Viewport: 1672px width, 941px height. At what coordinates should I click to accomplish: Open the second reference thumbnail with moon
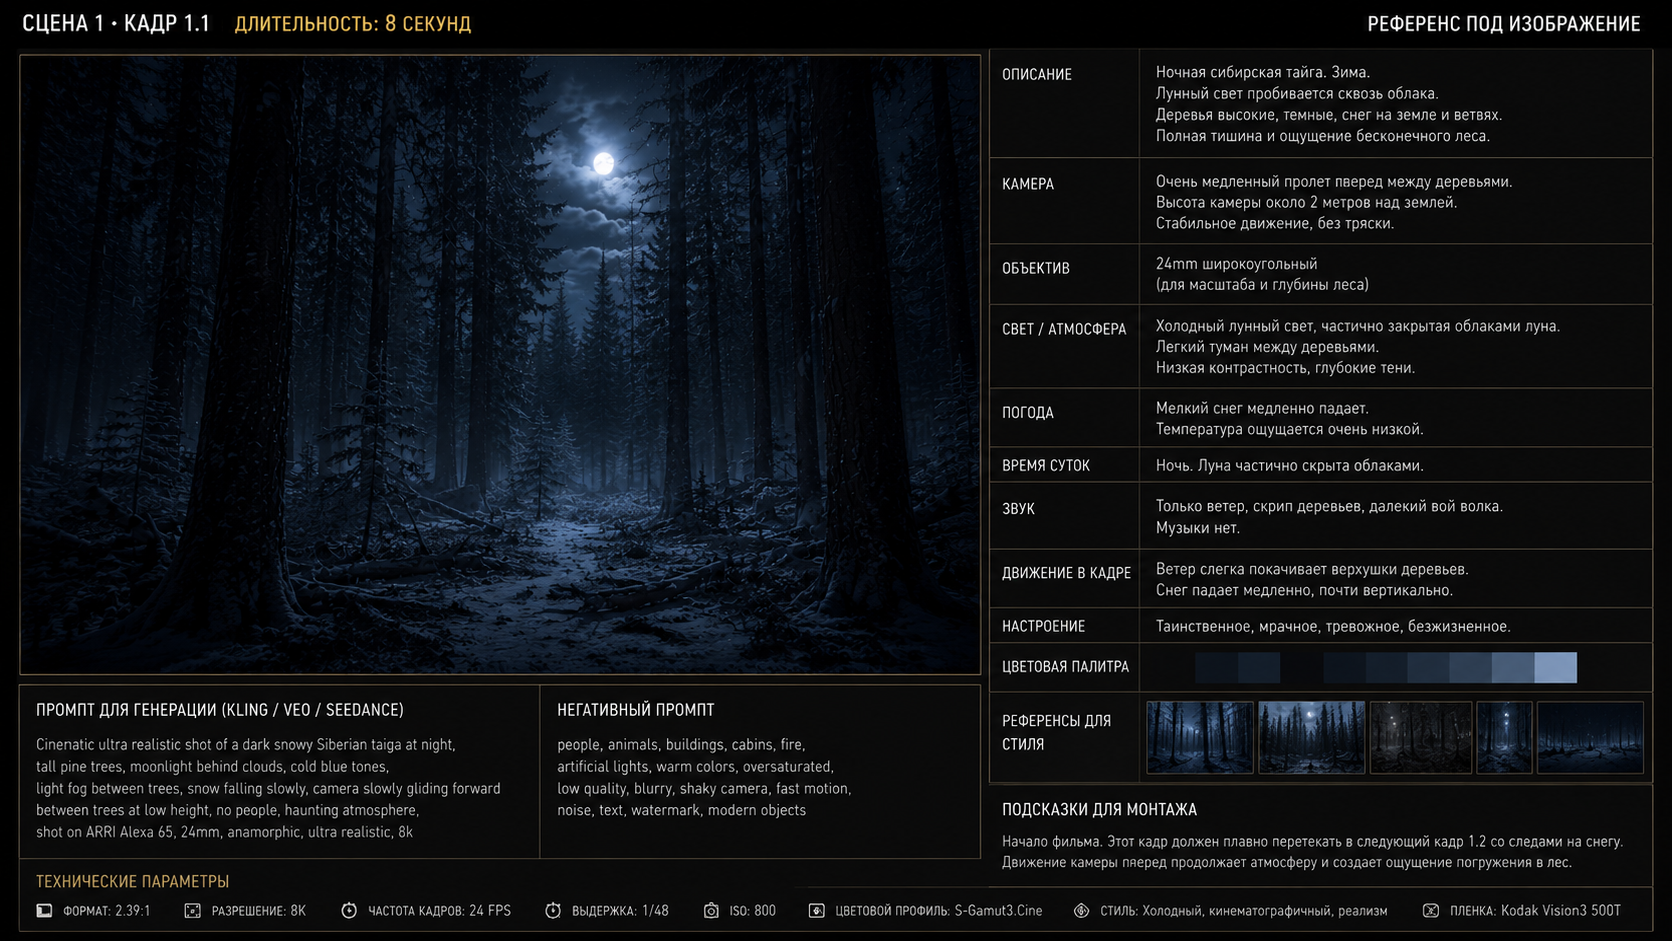tap(1311, 738)
